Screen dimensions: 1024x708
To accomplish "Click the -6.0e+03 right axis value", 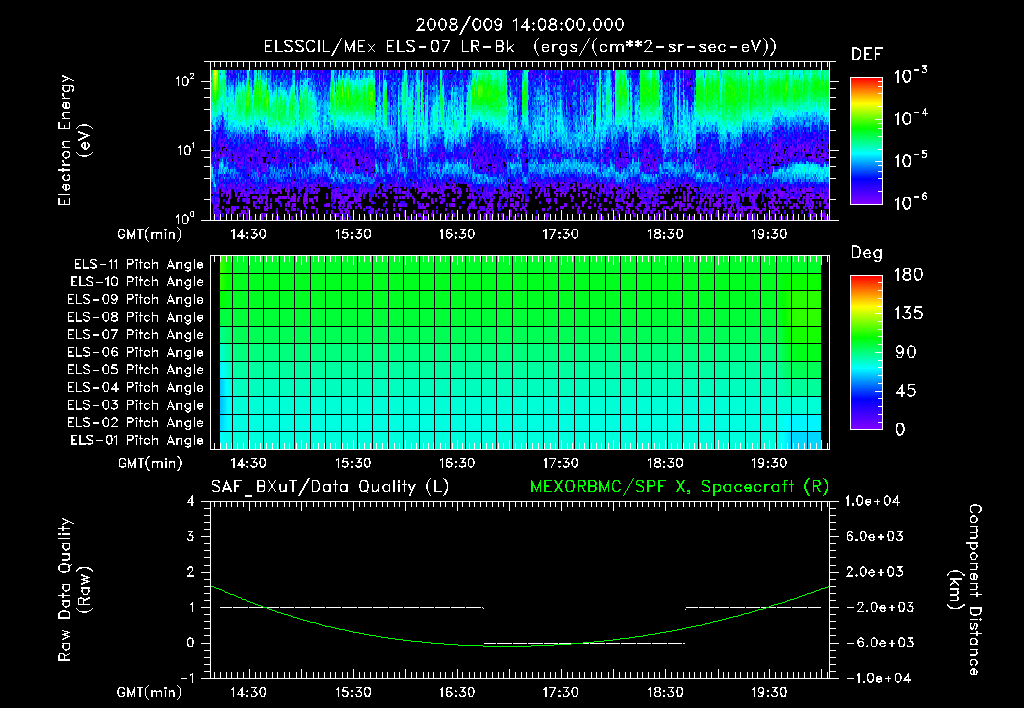I will tap(874, 643).
